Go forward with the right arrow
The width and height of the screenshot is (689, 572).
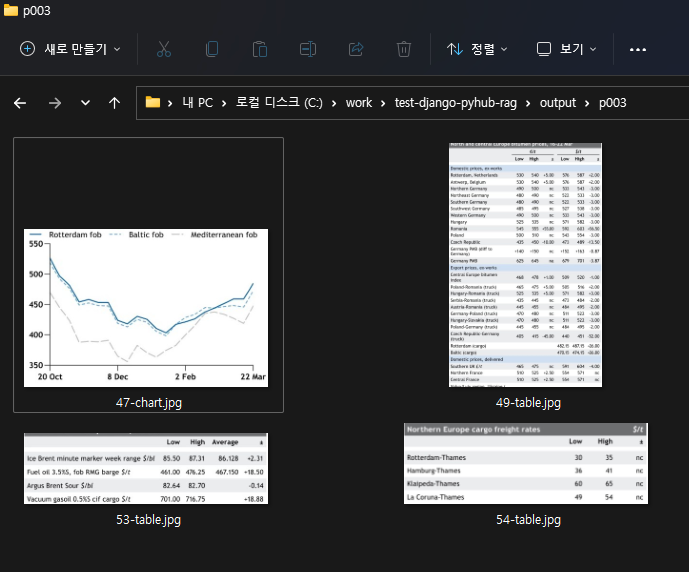click(x=55, y=103)
